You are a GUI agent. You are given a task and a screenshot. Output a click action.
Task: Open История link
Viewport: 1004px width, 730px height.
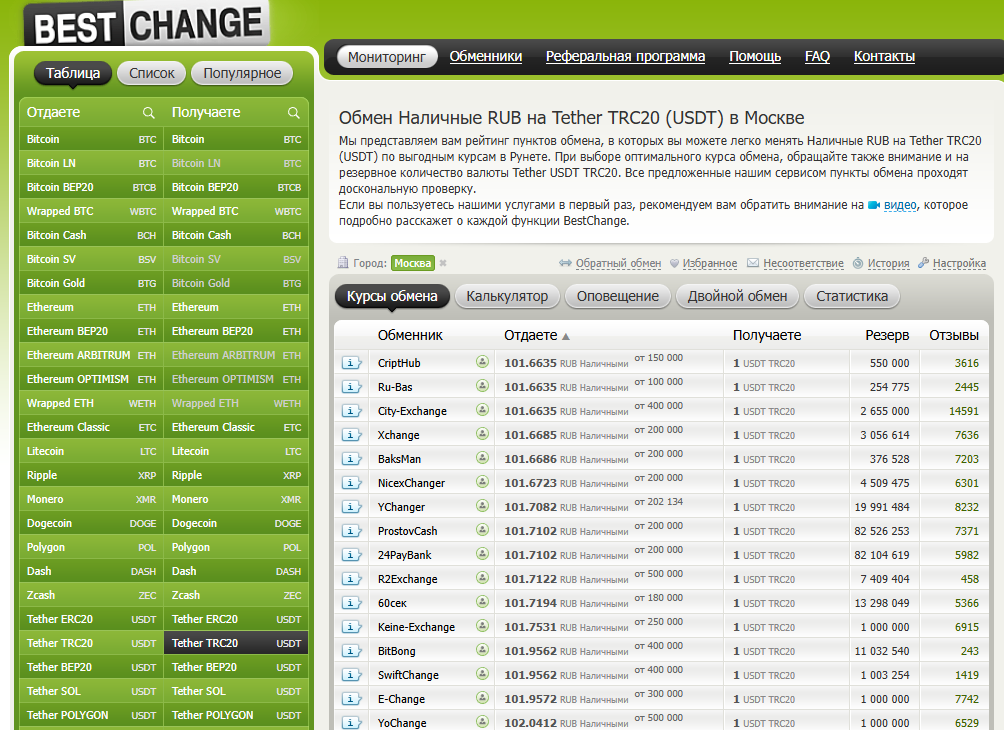[888, 263]
